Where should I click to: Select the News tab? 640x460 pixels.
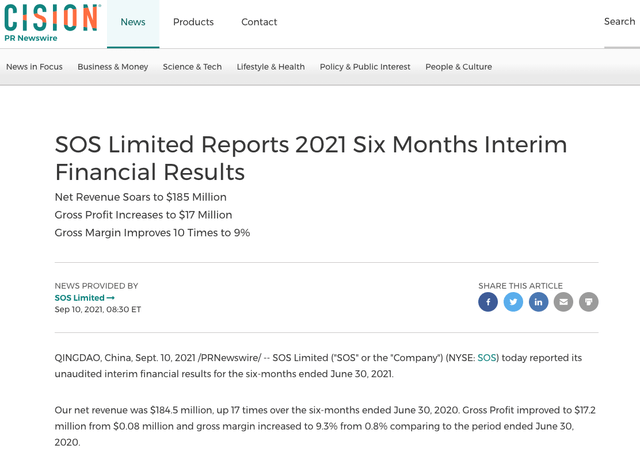click(x=133, y=22)
